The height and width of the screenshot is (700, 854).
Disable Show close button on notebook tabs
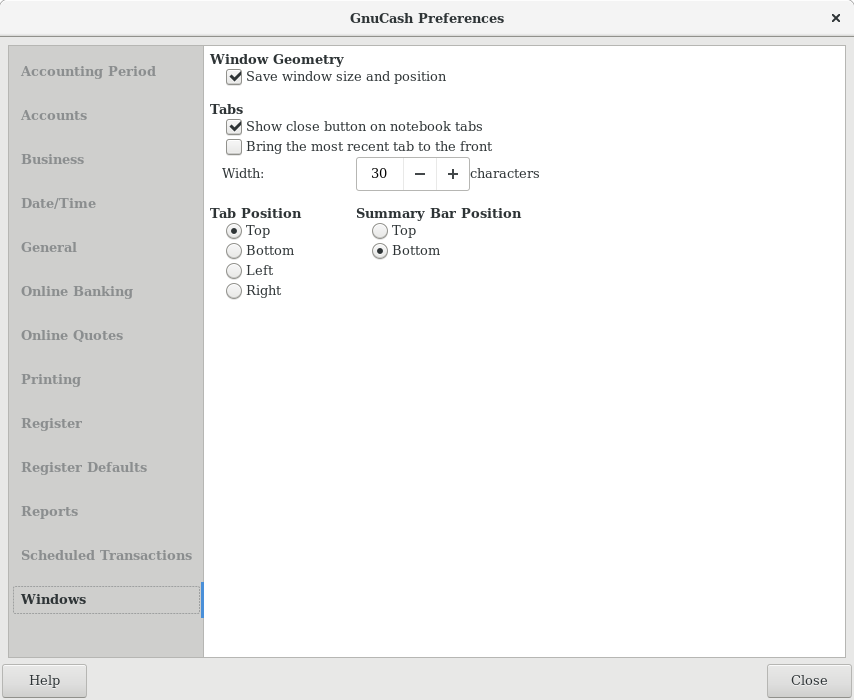click(x=355, y=127)
